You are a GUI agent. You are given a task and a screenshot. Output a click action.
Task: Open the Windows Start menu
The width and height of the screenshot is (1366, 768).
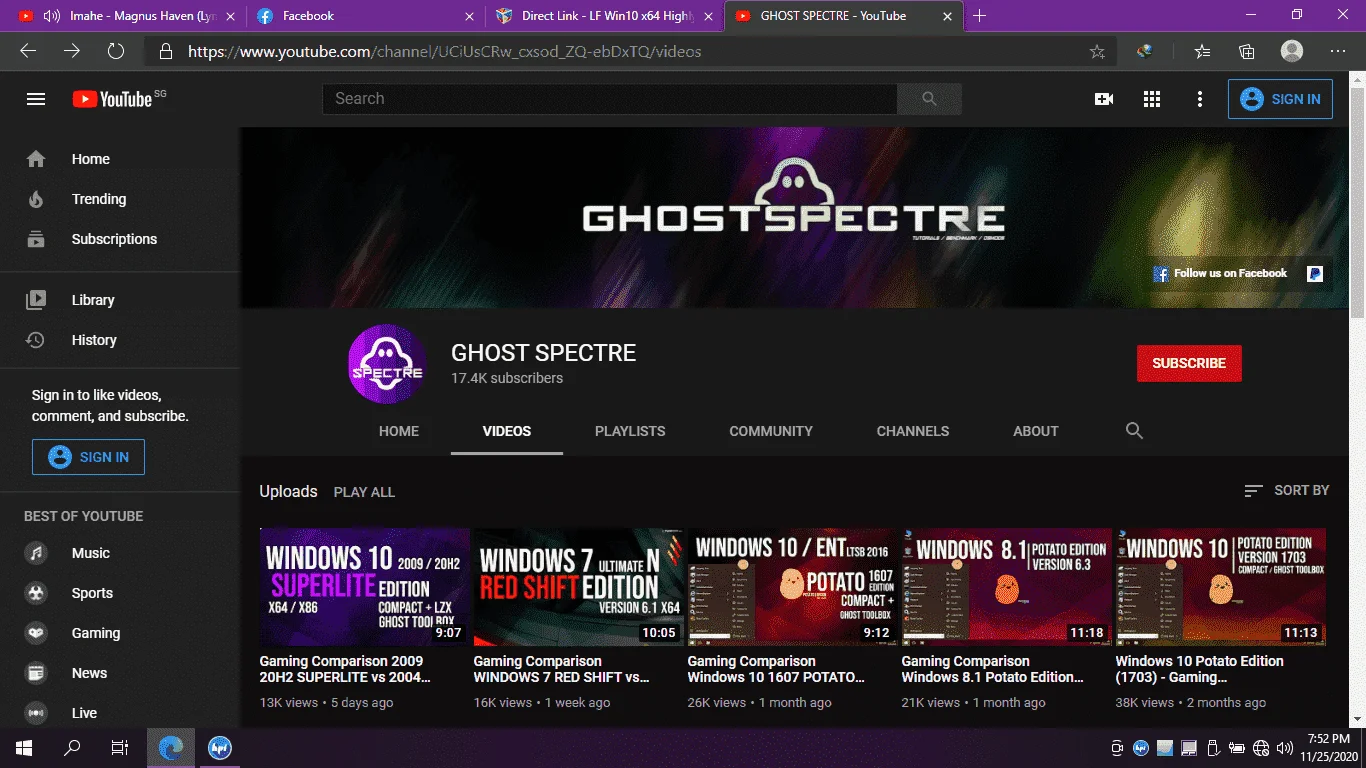(x=23, y=748)
